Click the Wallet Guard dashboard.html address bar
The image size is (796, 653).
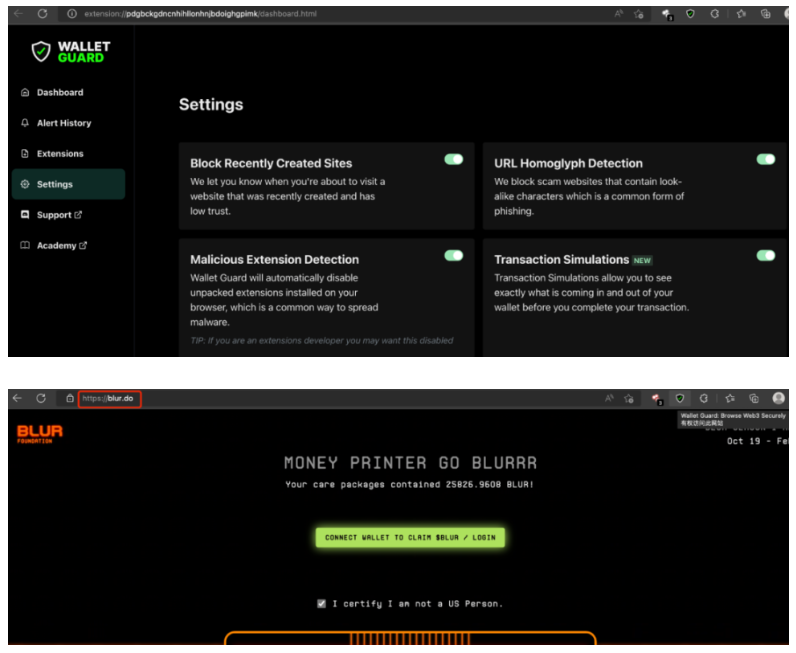pyautogui.click(x=201, y=14)
